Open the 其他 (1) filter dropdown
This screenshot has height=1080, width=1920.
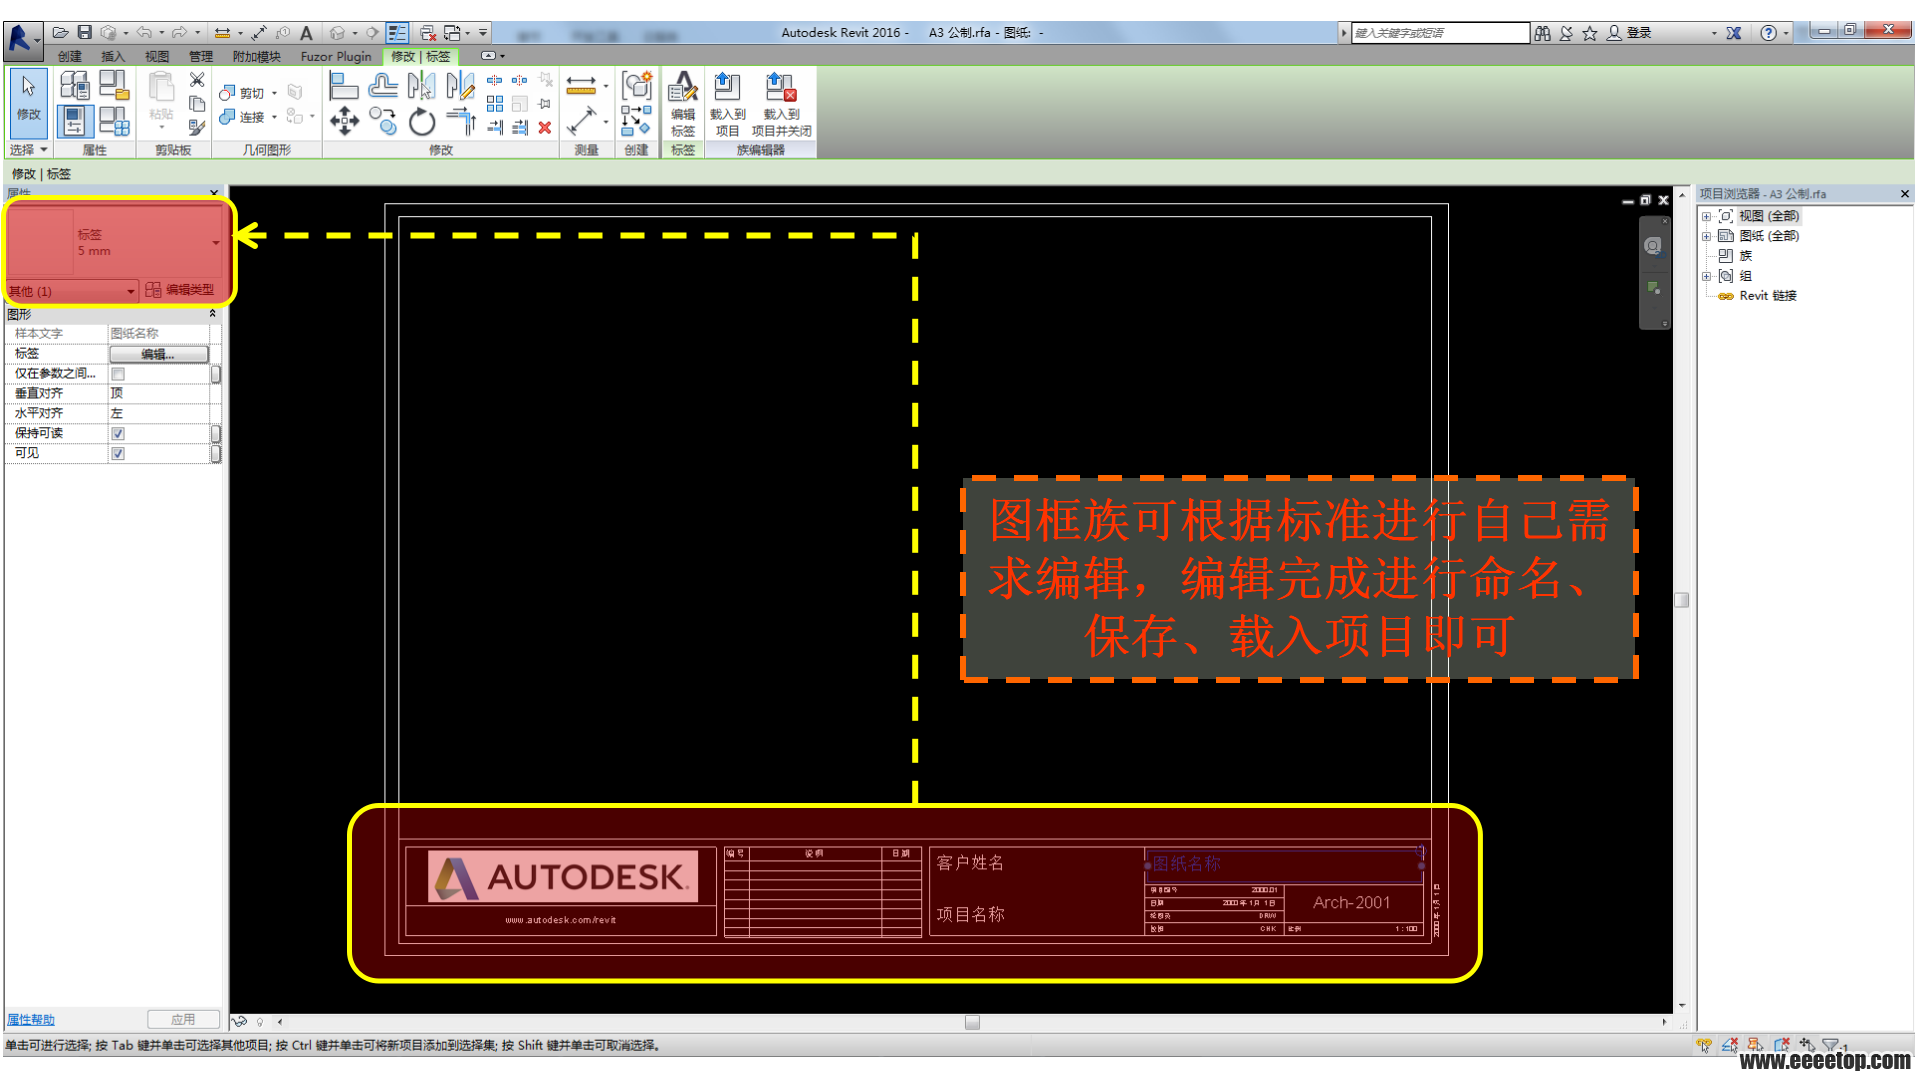point(130,292)
